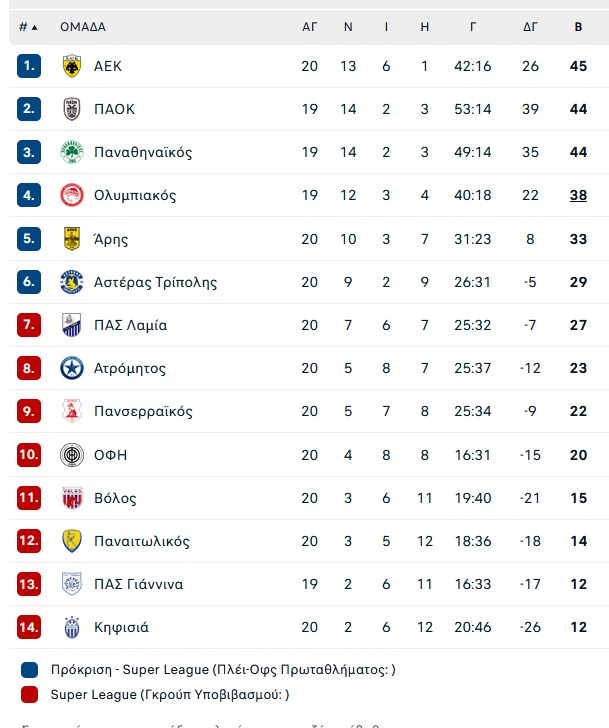Click the Αστέρας Τρίπολης logo
609x728 pixels.
72,282
